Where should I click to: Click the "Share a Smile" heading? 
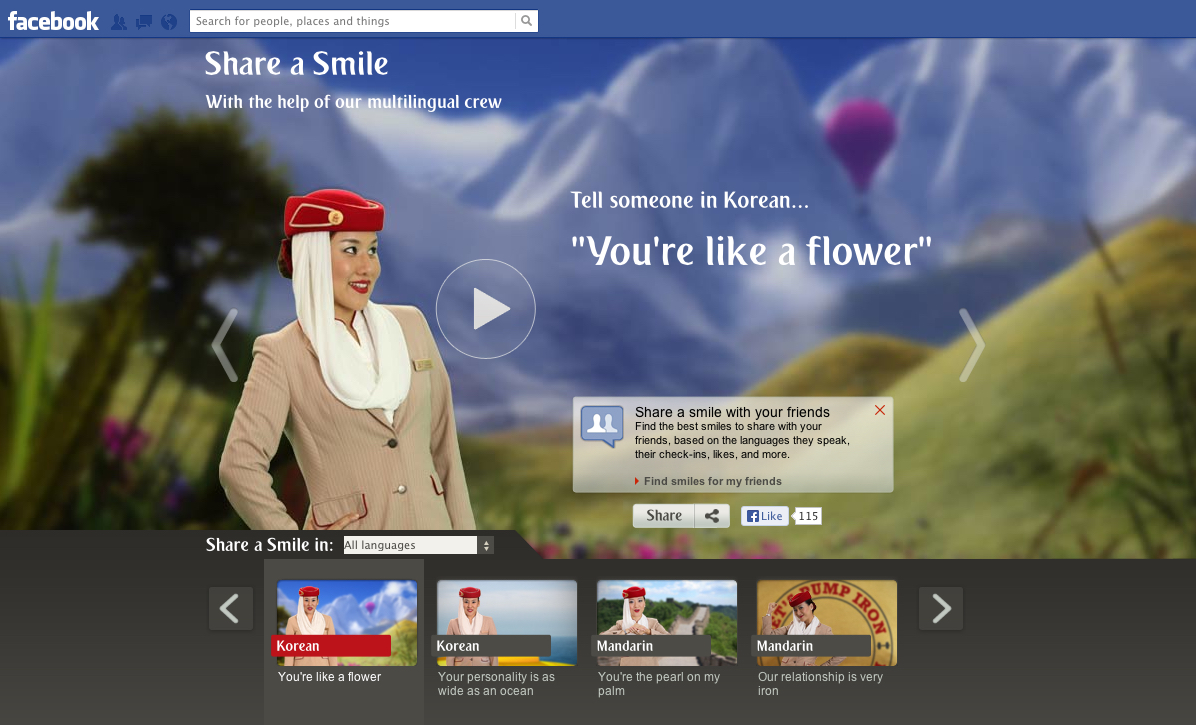[297, 64]
